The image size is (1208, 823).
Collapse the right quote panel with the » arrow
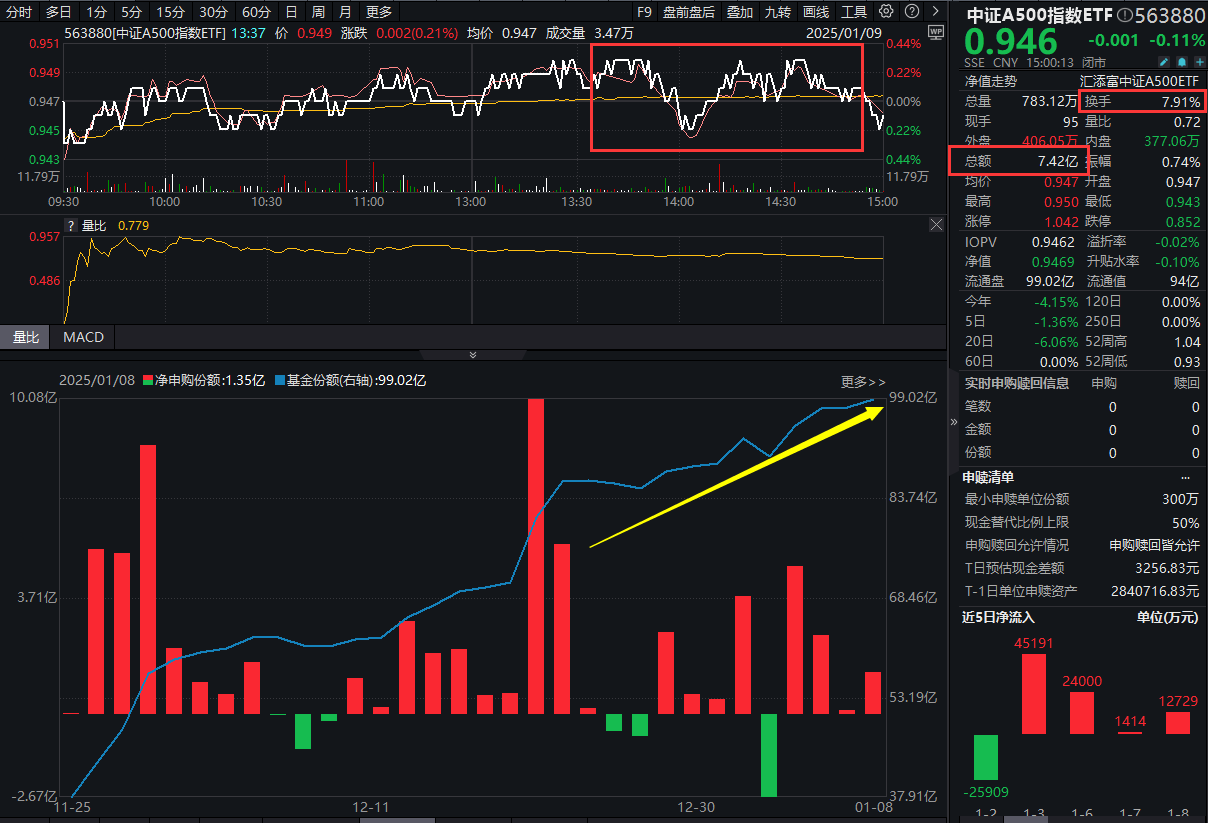tap(953, 421)
